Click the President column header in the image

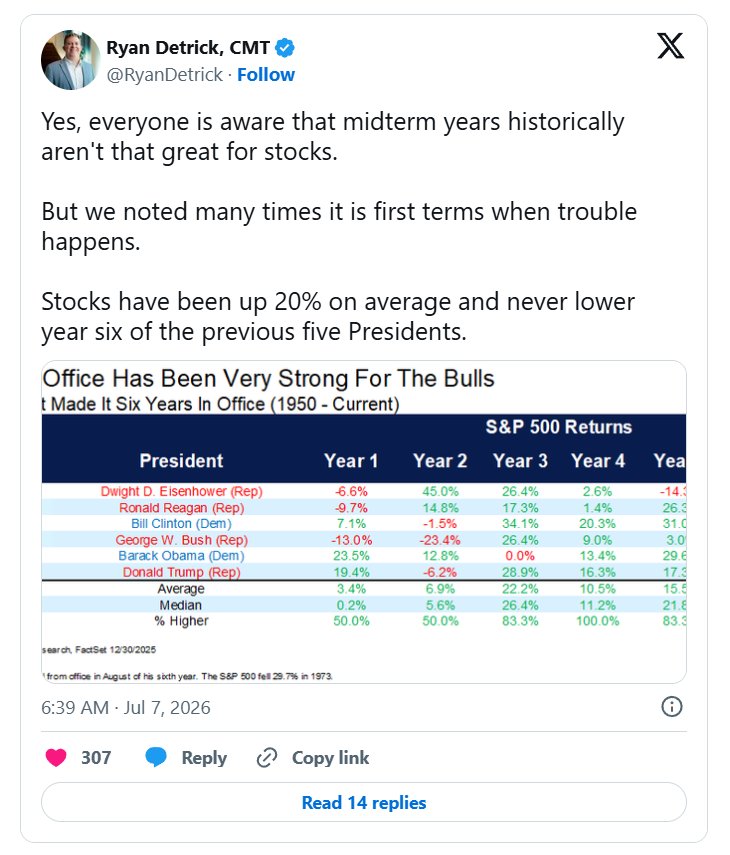pyautogui.click(x=181, y=461)
